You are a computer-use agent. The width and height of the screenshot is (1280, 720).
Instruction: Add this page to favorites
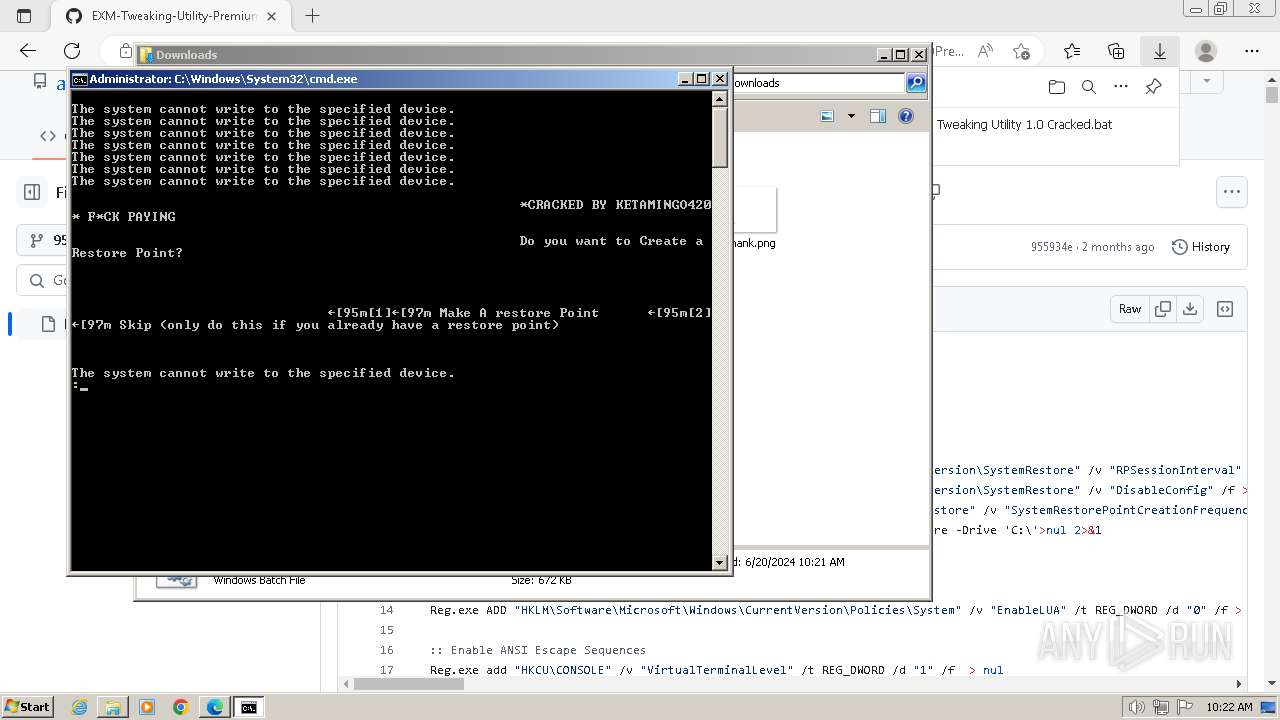1021,51
